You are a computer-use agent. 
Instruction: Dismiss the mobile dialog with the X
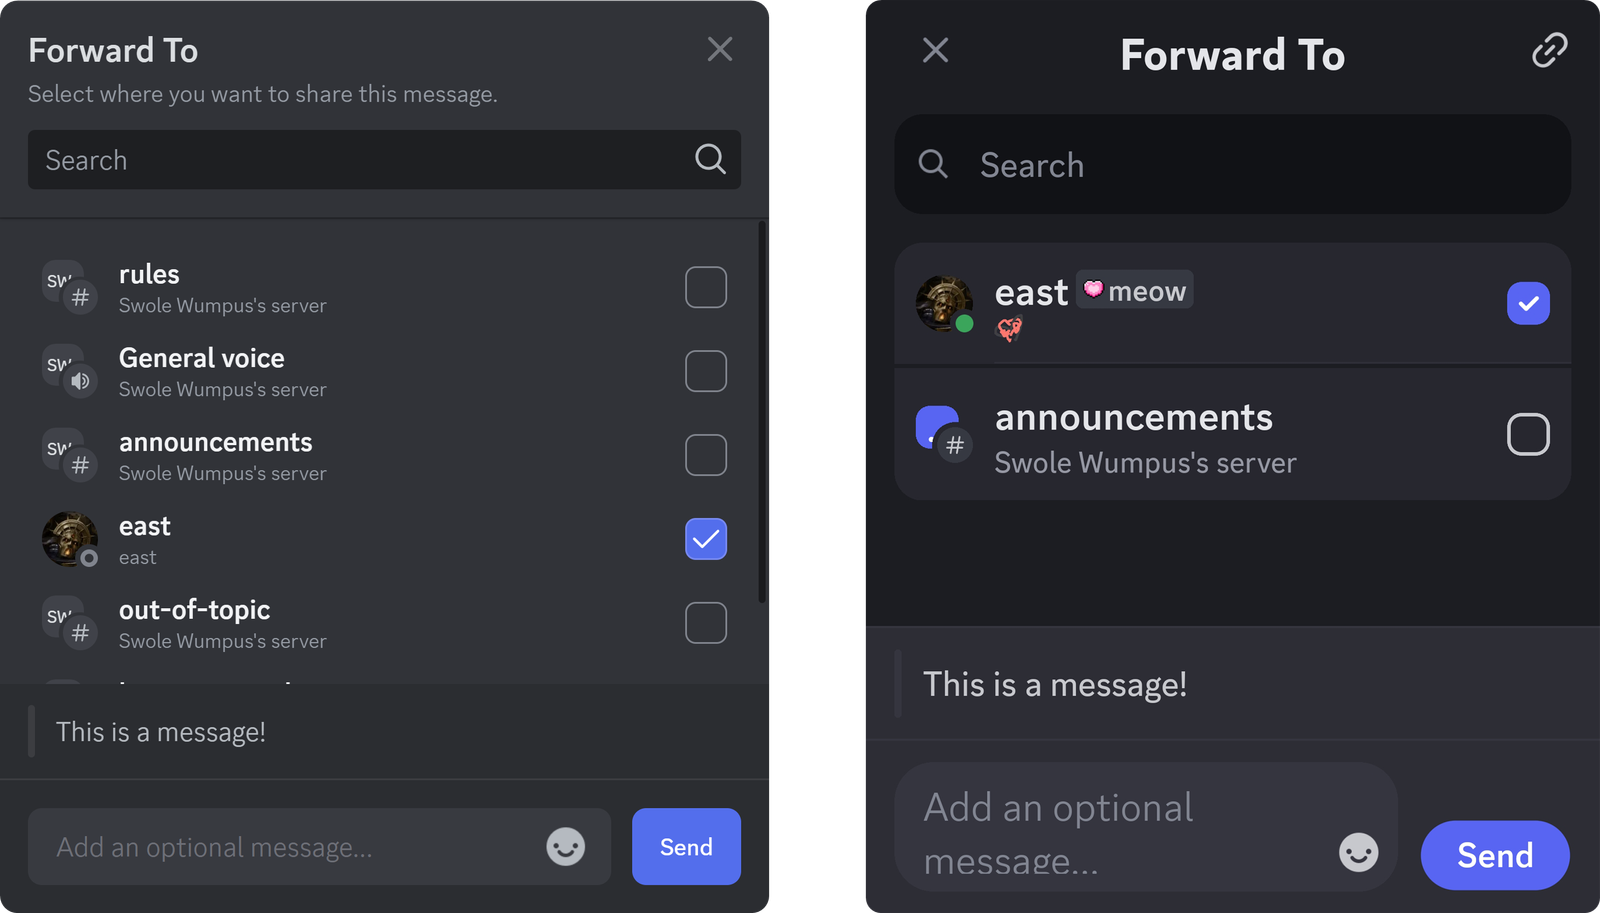(935, 50)
